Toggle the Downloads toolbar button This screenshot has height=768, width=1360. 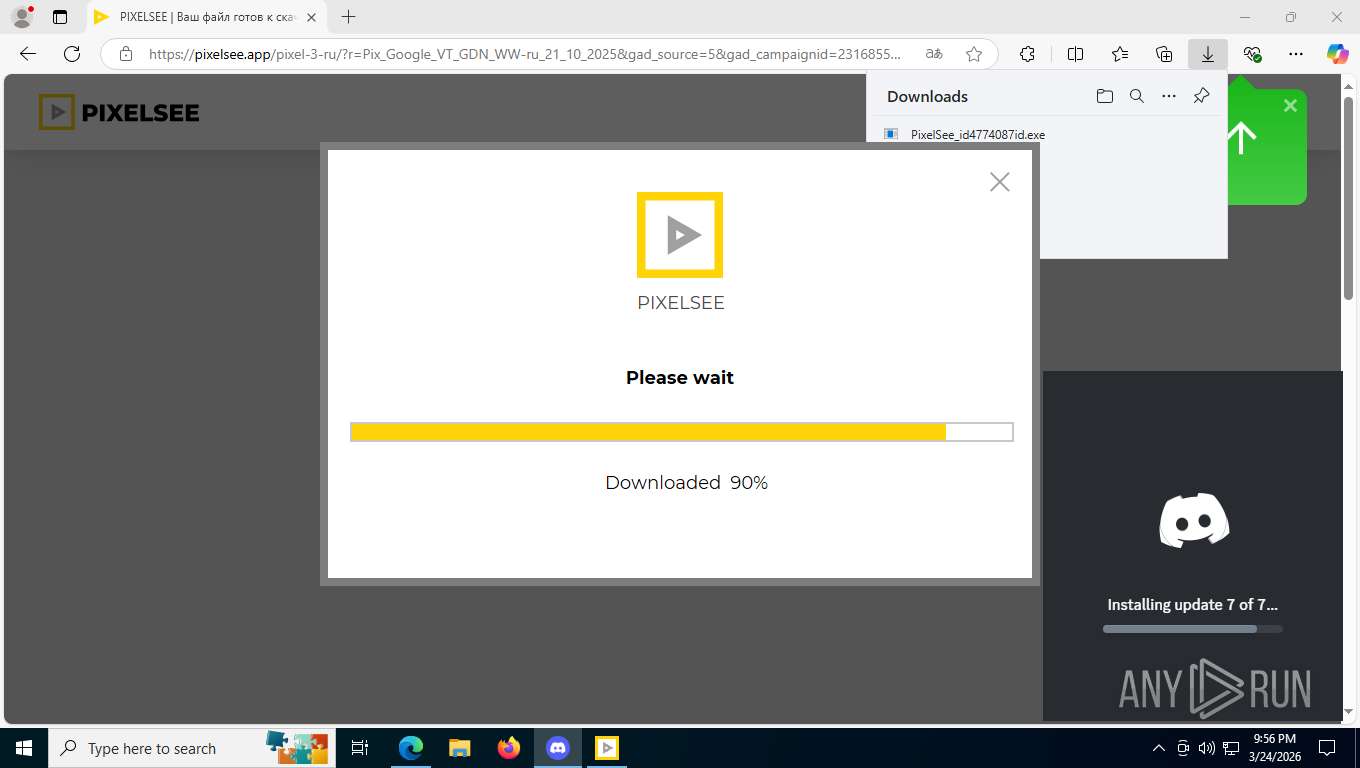click(x=1208, y=54)
